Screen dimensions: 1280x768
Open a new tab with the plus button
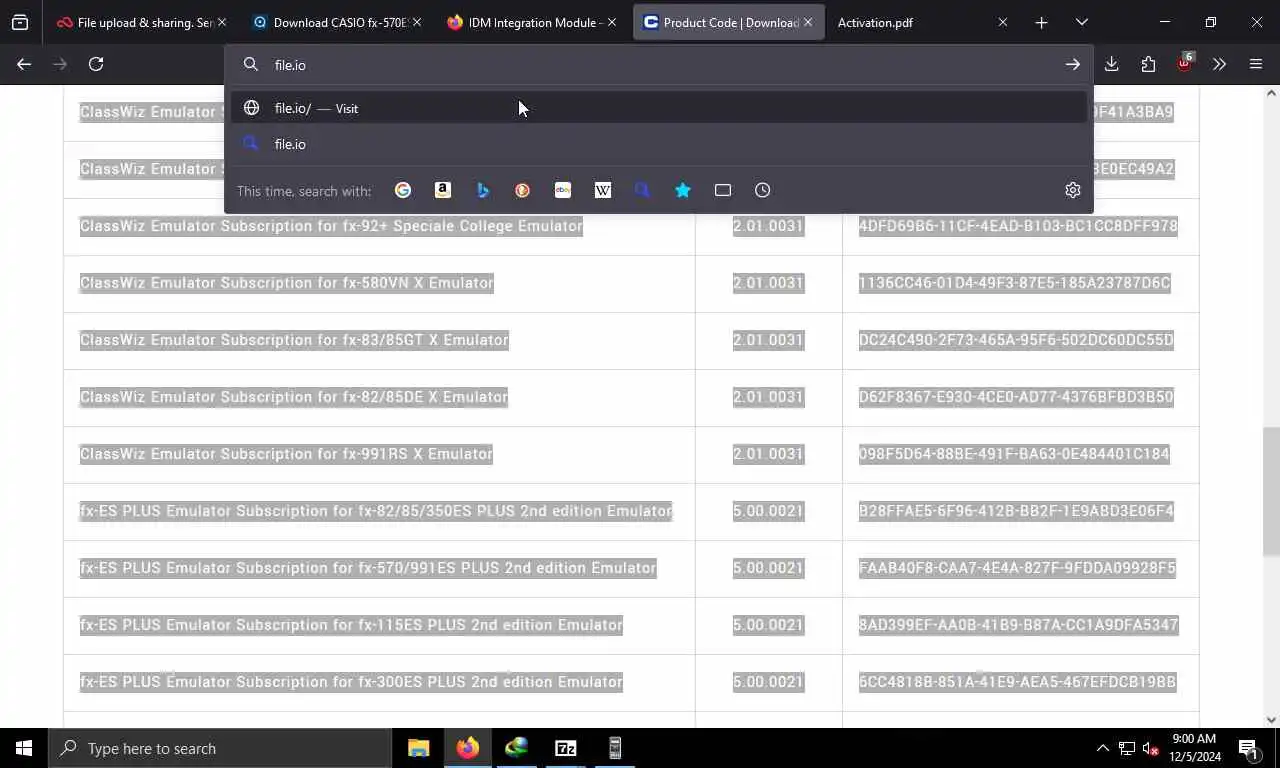1041,22
